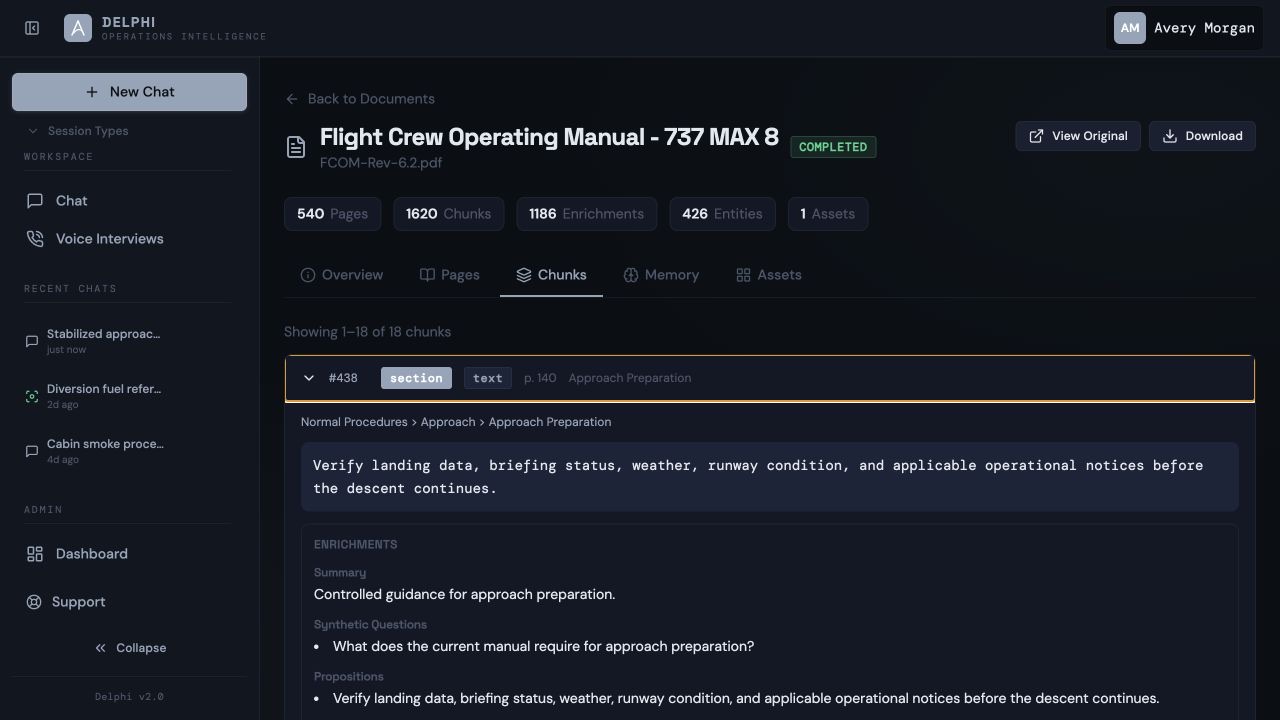Download the manual
This screenshot has height=720, width=1280.
1202,136
